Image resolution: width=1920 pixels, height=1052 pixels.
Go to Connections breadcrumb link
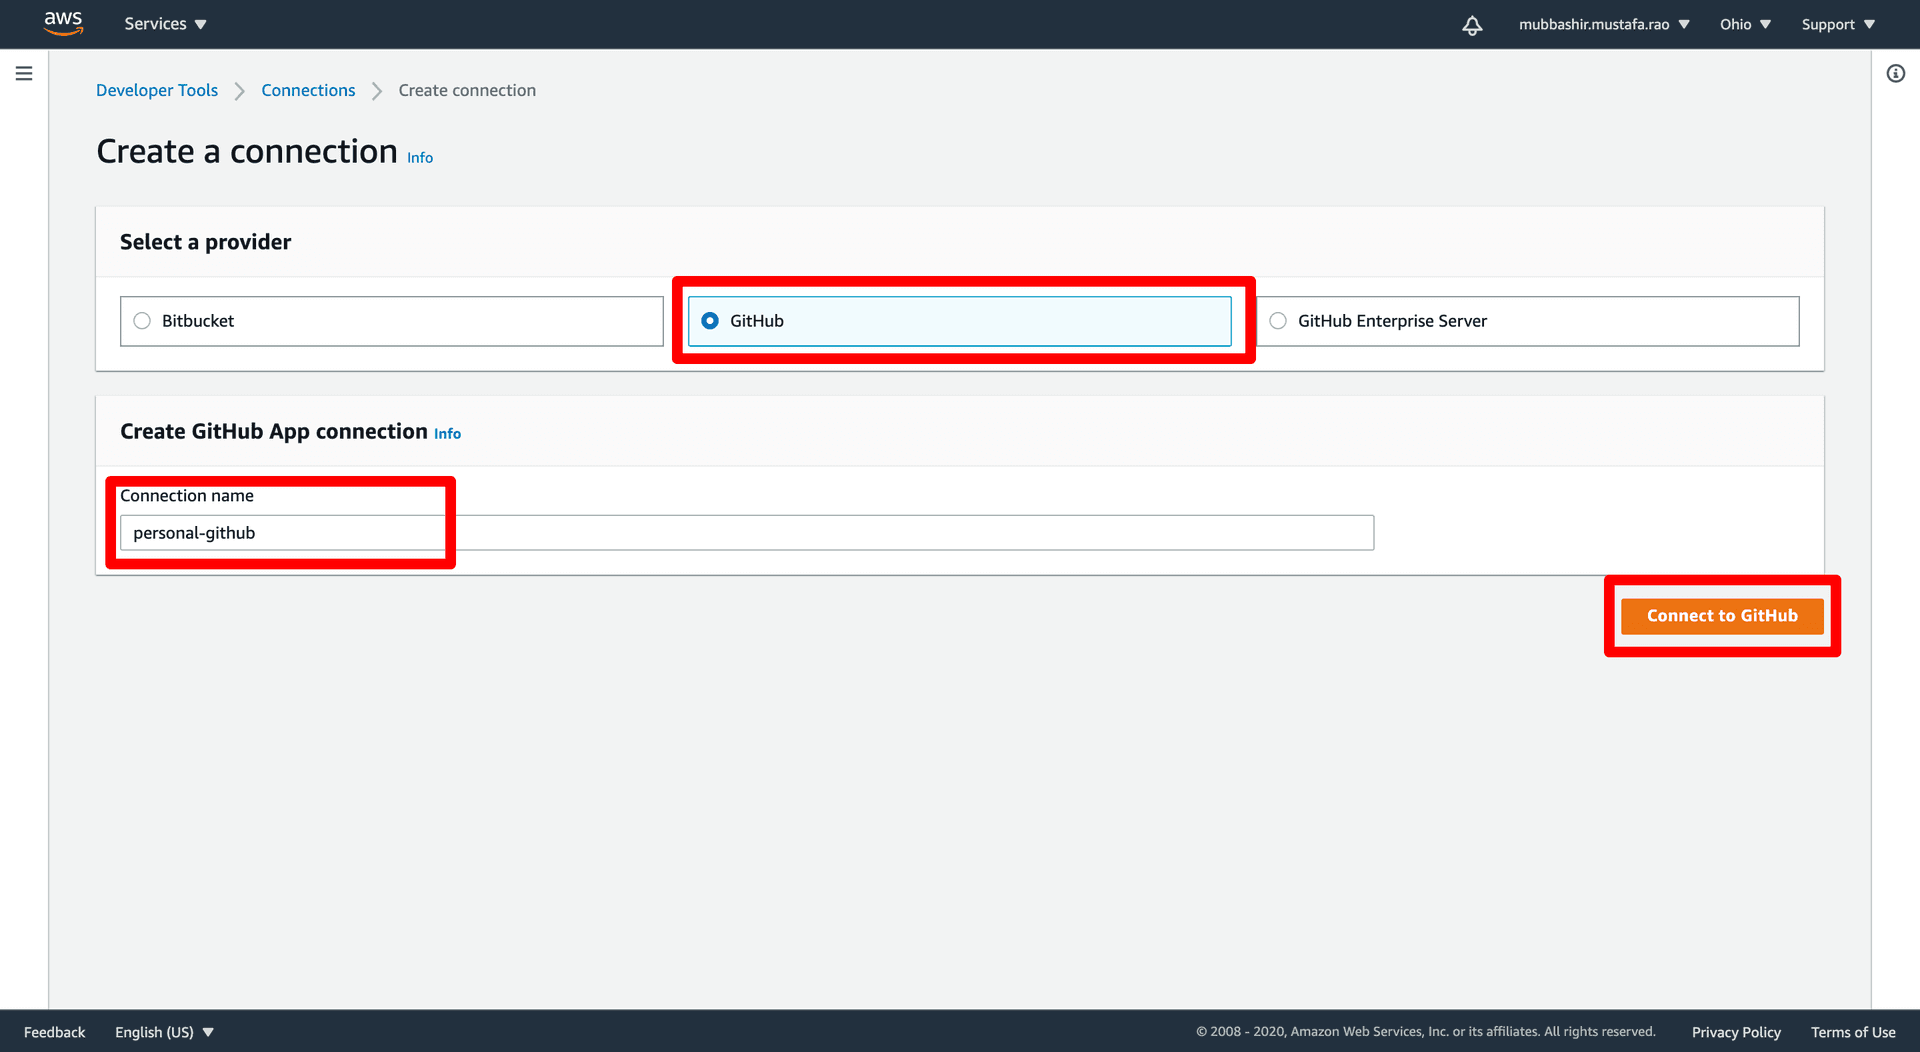click(308, 90)
